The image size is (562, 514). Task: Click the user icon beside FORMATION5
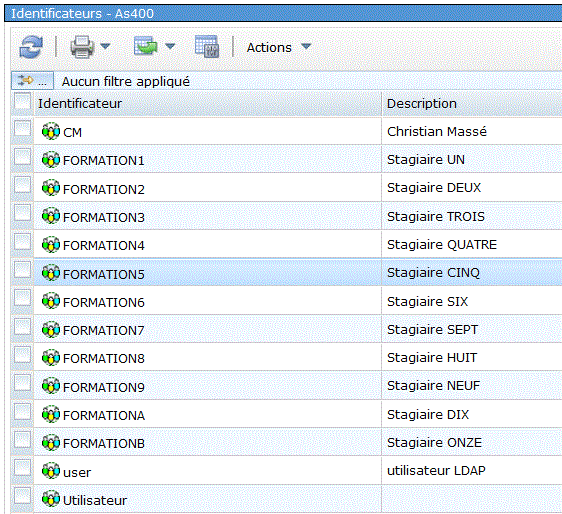[x=51, y=273]
